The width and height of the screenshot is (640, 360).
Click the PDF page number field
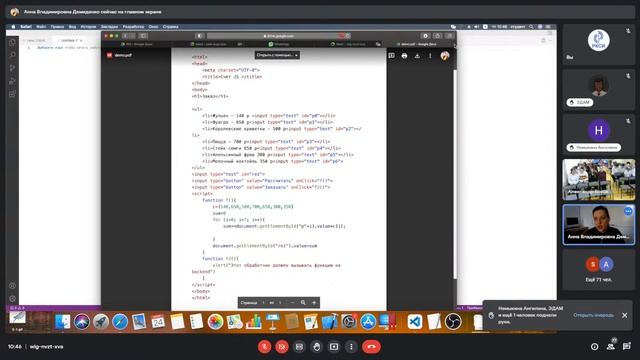pos(263,302)
